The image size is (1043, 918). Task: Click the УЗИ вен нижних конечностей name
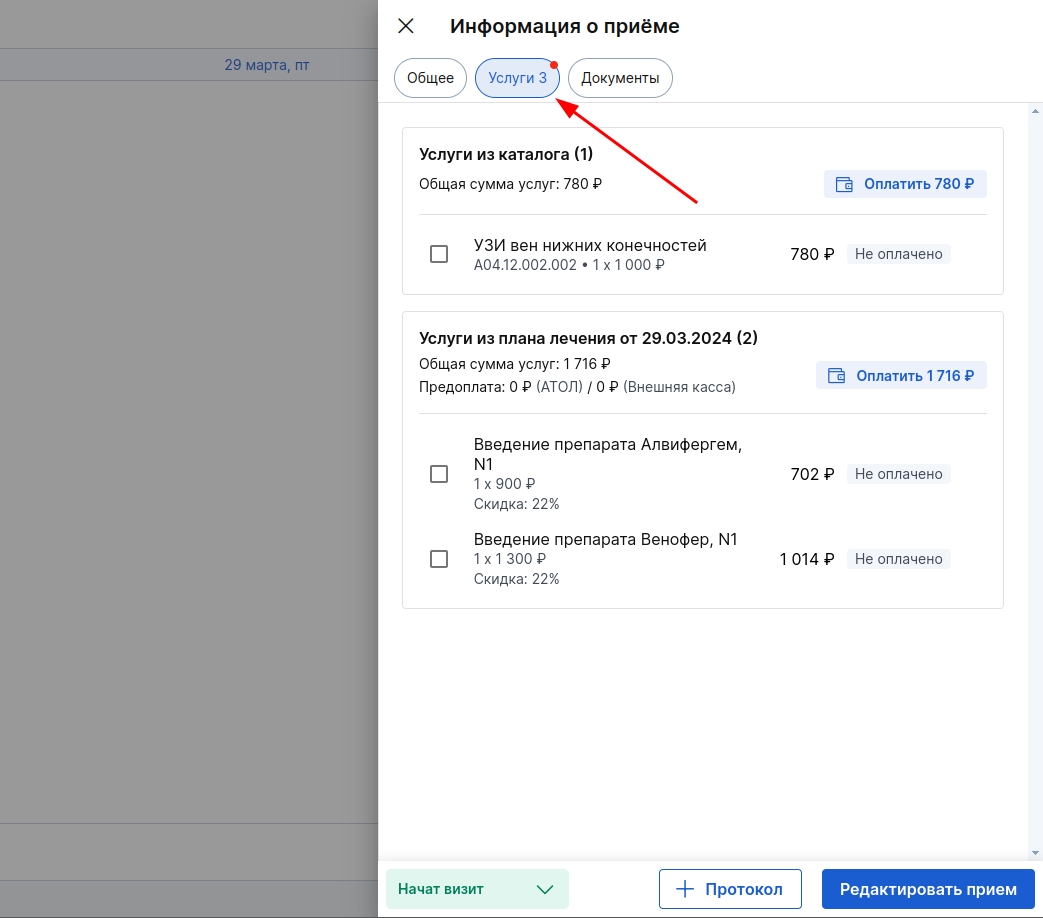(x=590, y=245)
